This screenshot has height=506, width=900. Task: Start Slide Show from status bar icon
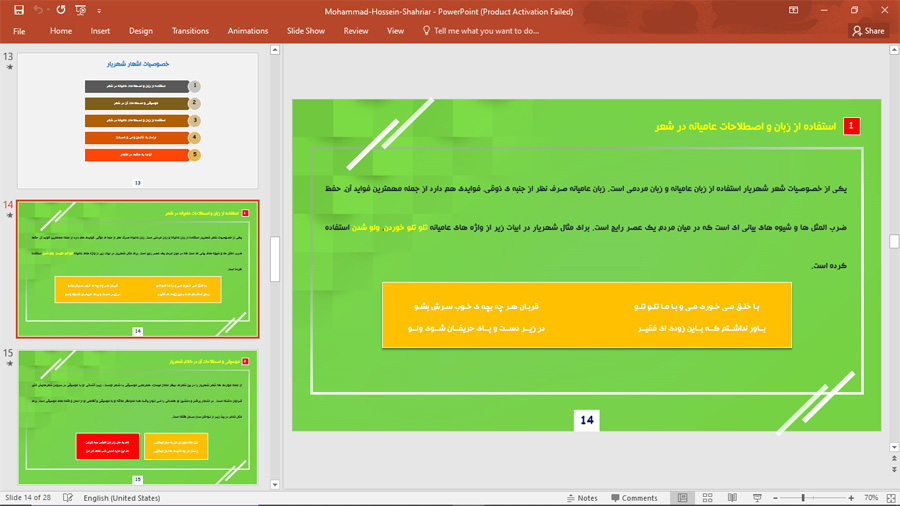click(x=757, y=498)
